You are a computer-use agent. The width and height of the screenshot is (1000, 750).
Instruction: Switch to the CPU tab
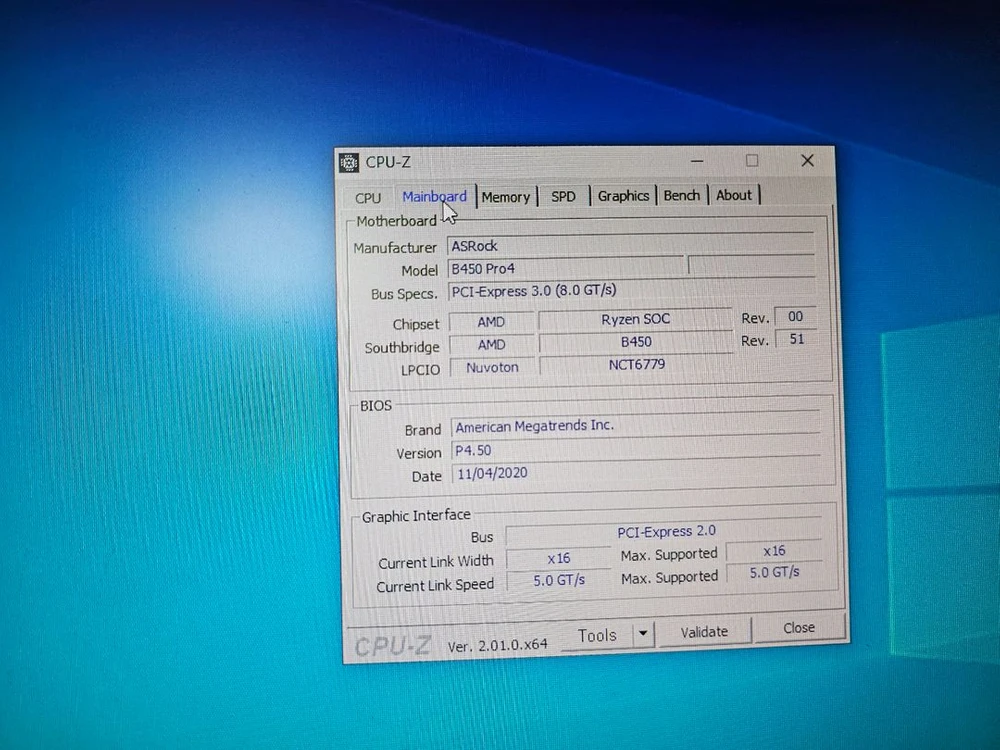[x=368, y=198]
